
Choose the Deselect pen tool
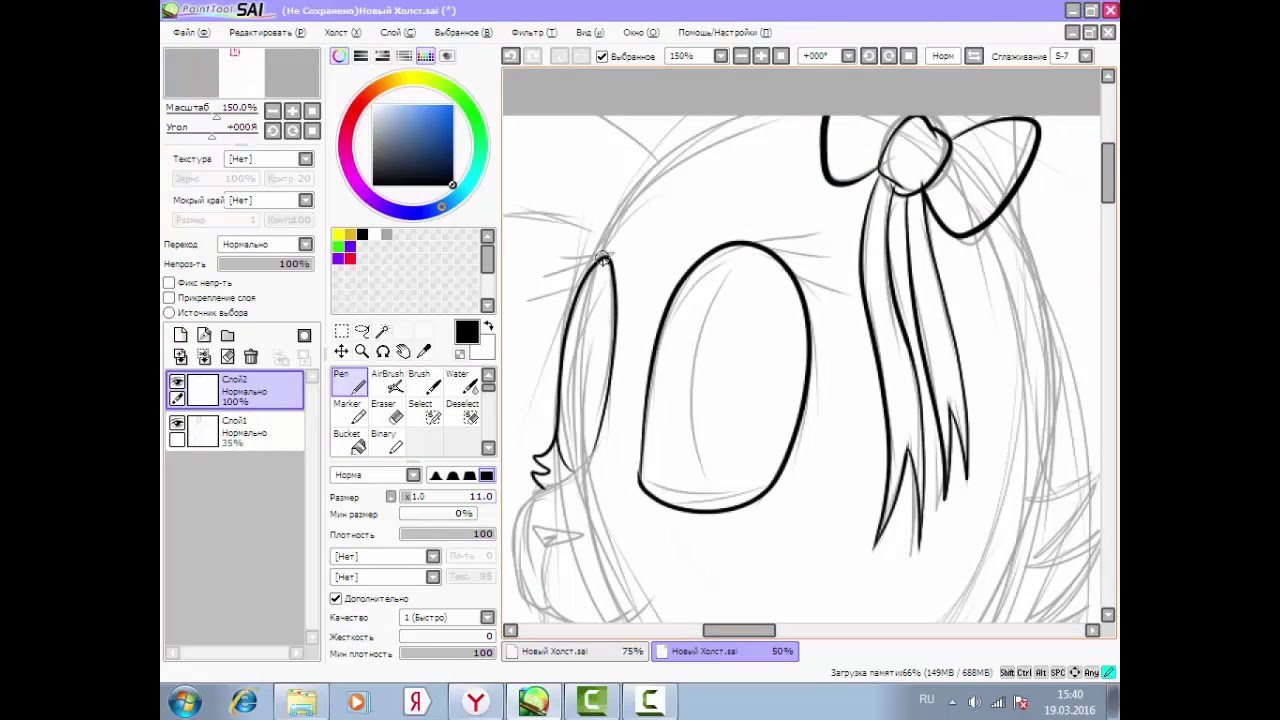click(x=461, y=412)
